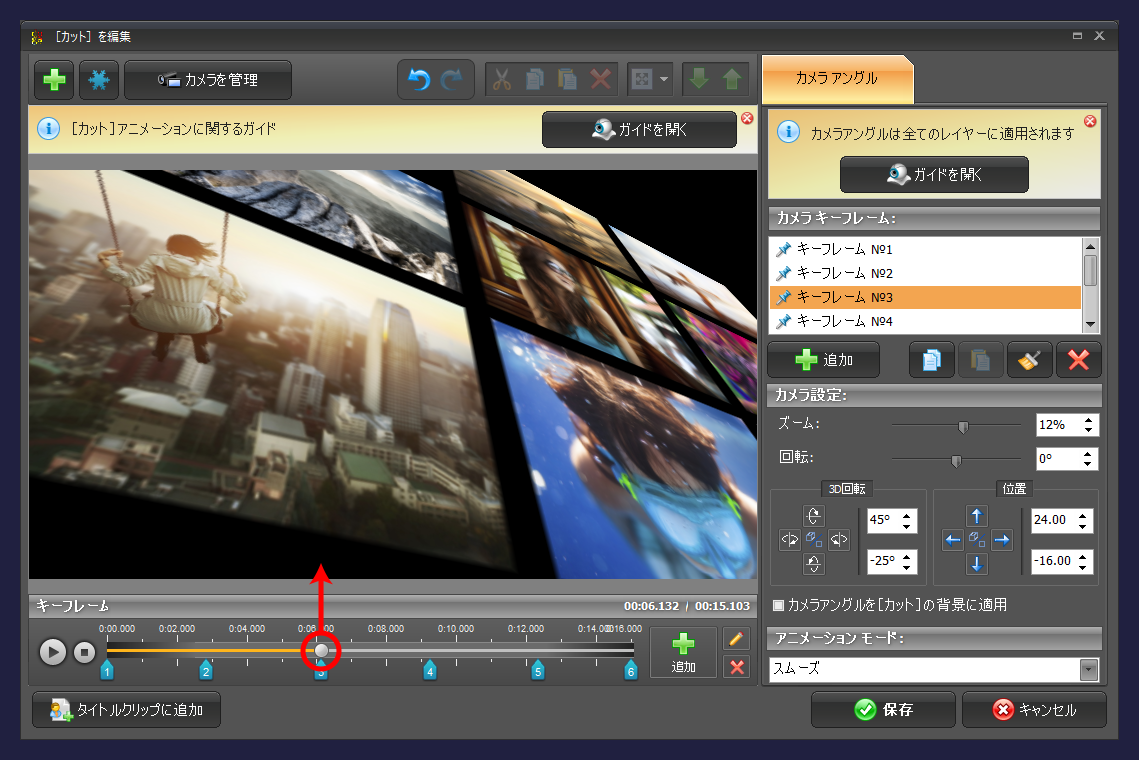Screen dimensions: 1139x760
Task: Increase the ズーム value with up stepper
Action: tap(1089, 420)
